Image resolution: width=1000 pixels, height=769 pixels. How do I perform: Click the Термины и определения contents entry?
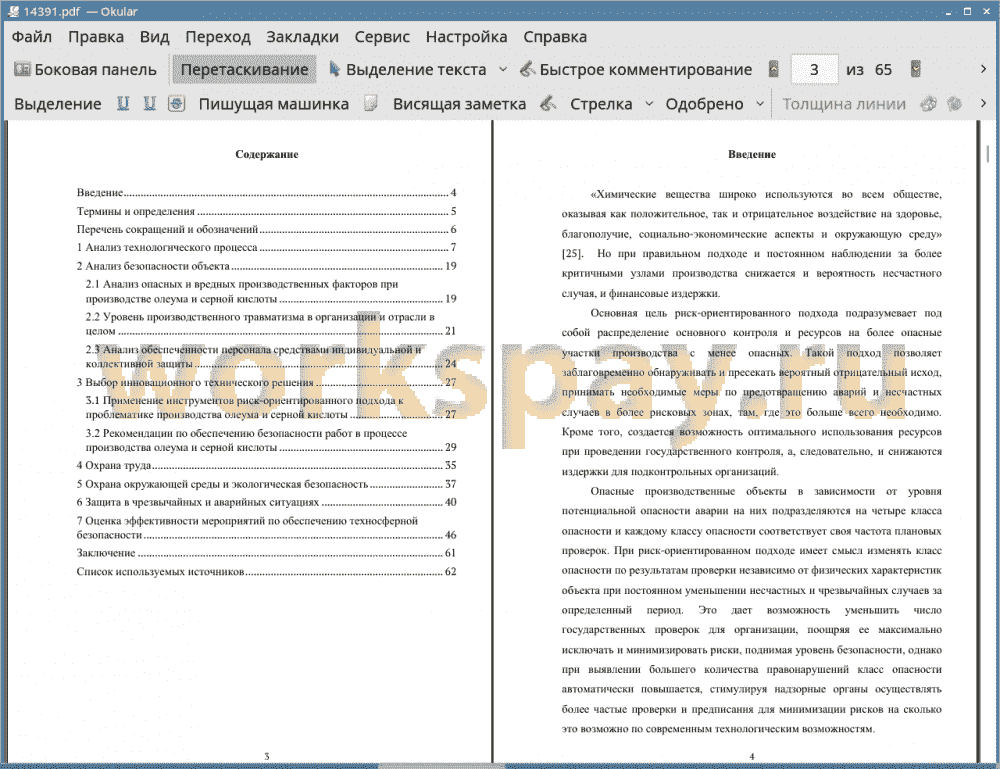click(x=267, y=211)
